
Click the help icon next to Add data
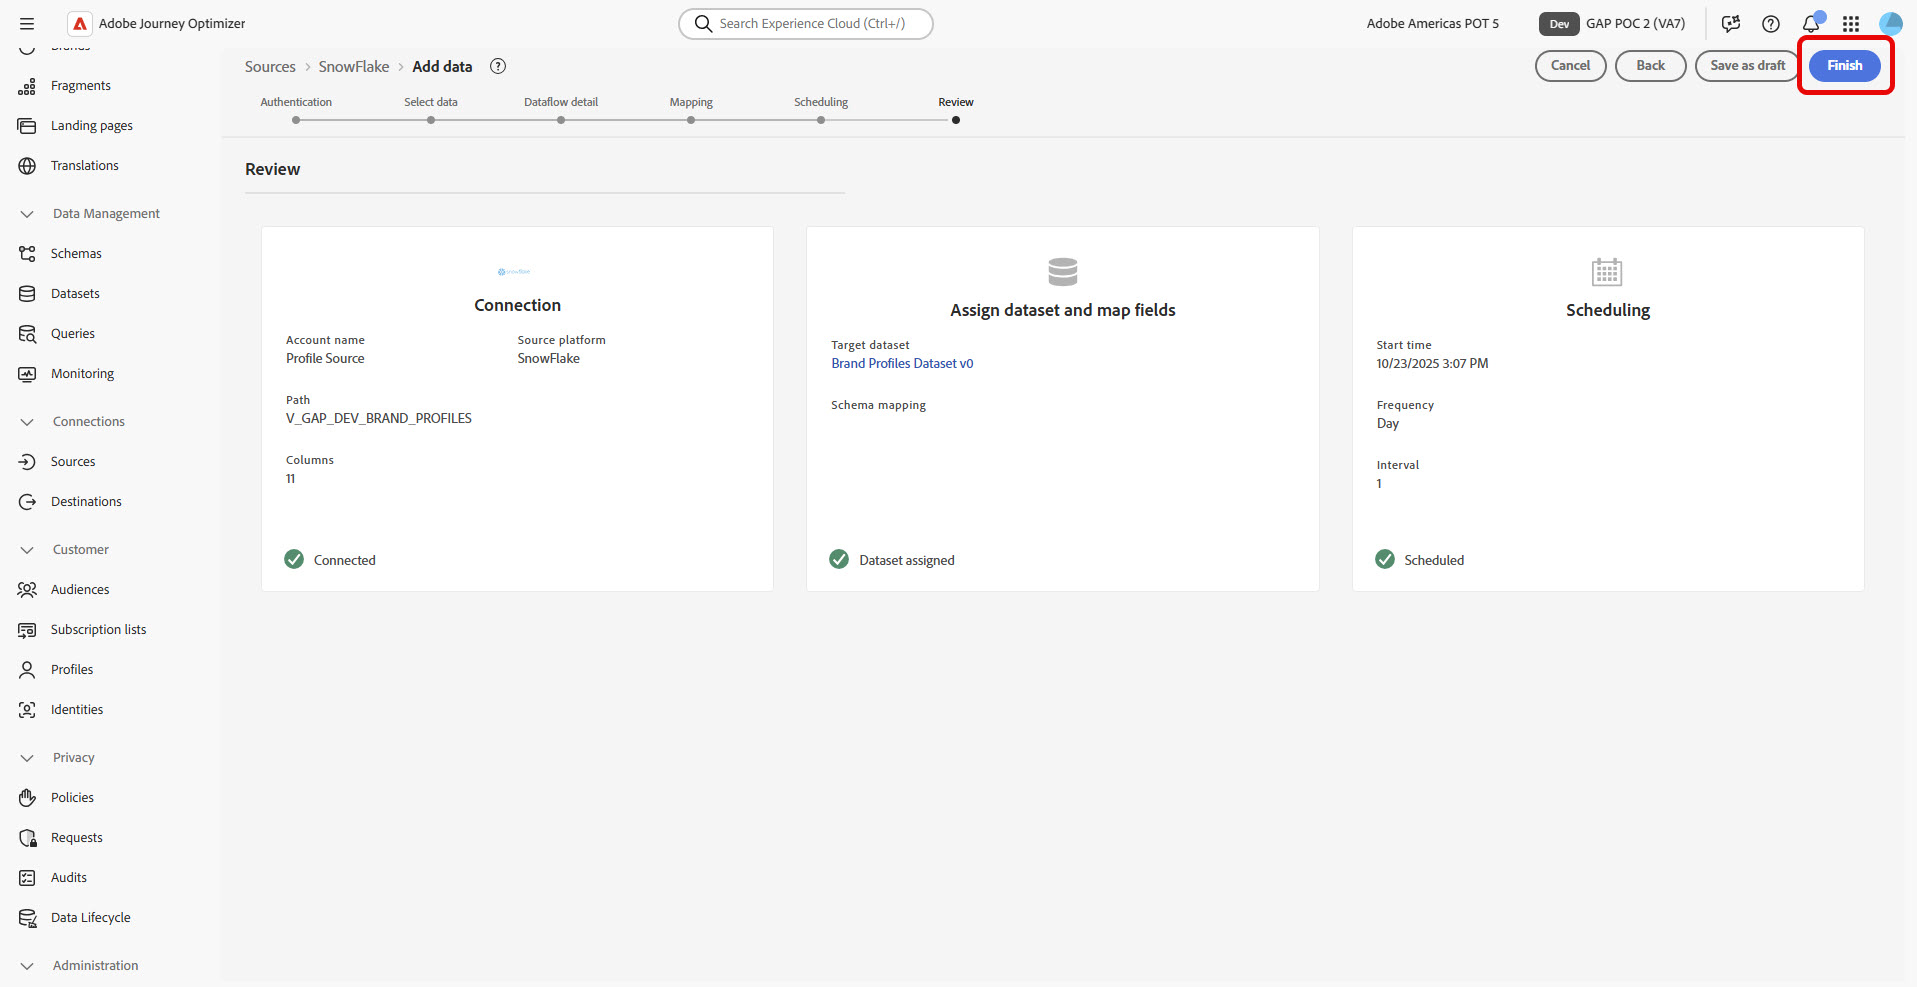[498, 66]
